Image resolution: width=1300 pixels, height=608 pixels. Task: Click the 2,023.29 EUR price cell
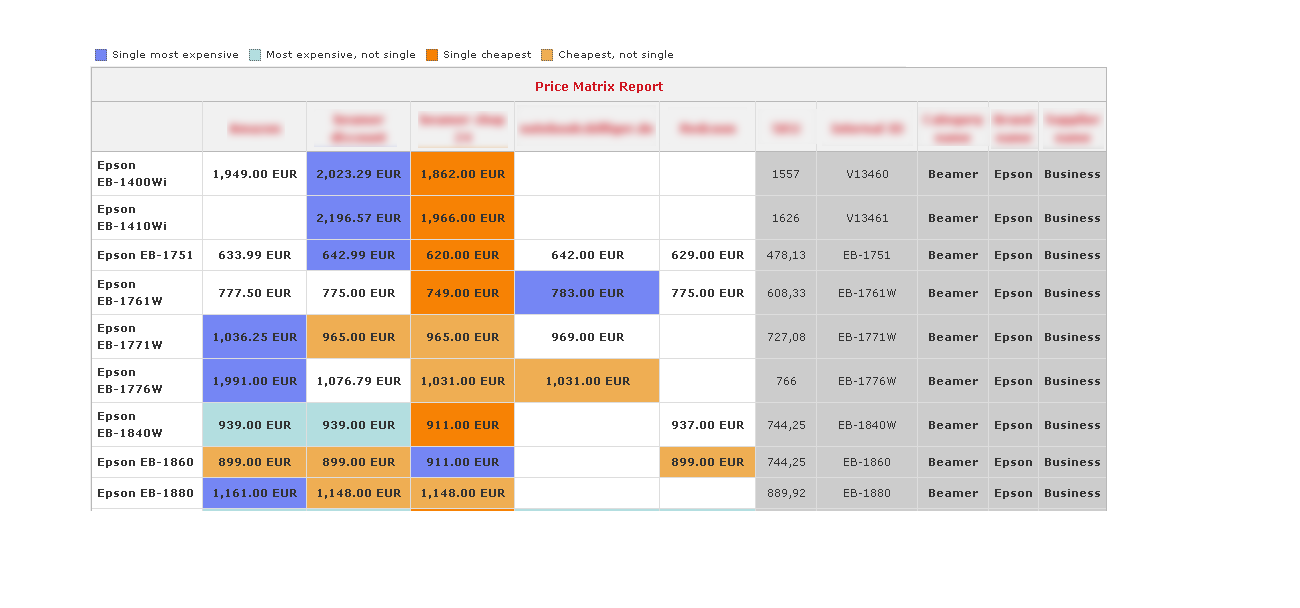(x=359, y=174)
